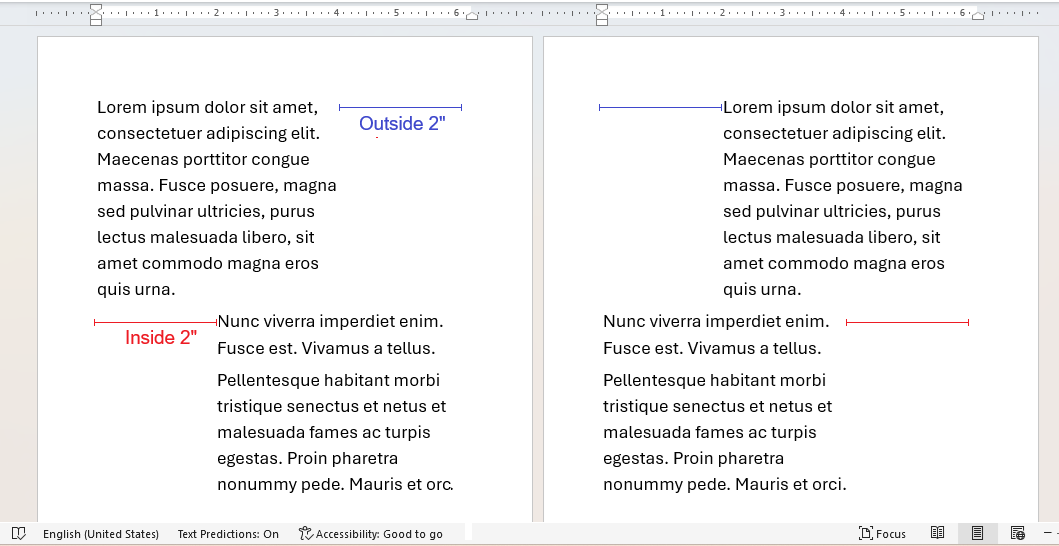Select left indent box on first page ruler
Viewport: 1059px width, 546px height.
[96, 22]
